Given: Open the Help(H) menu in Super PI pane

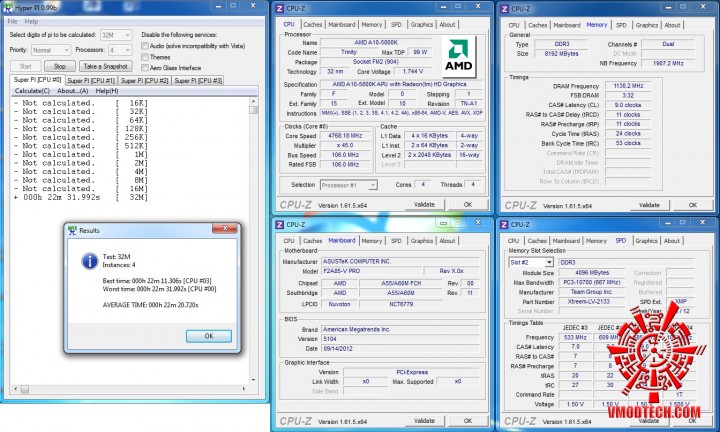Looking at the screenshot, I should coord(107,91).
